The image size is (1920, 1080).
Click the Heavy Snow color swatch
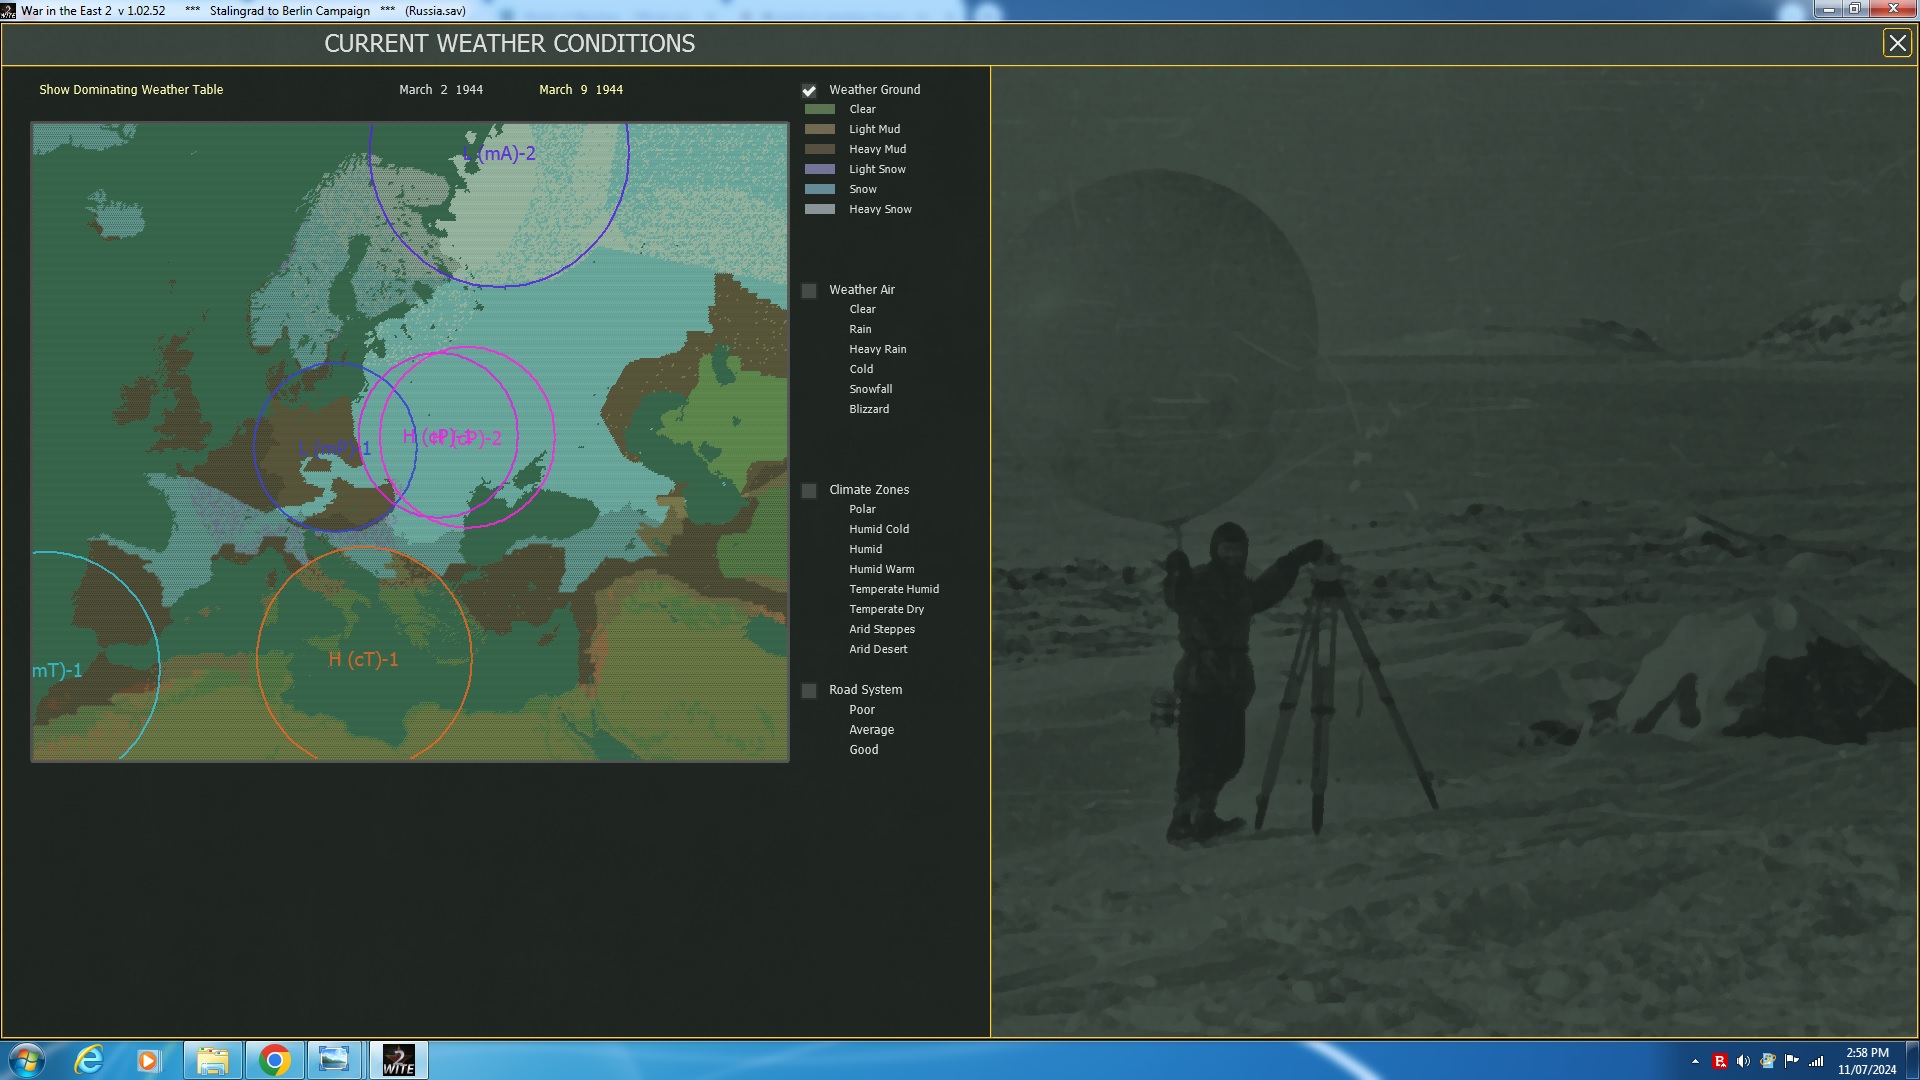pos(819,209)
